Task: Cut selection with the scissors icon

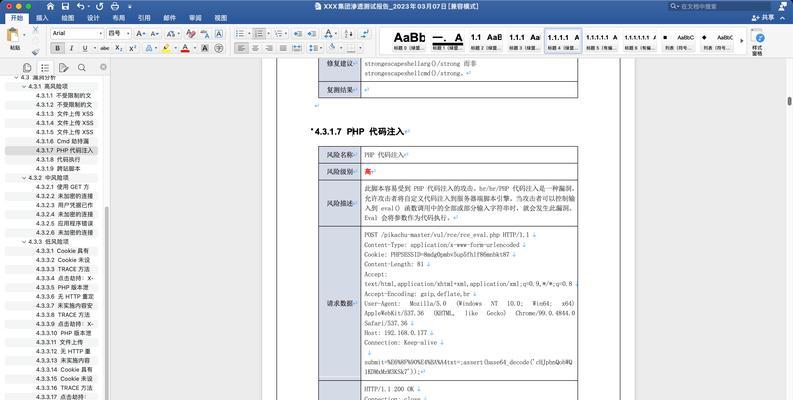Action: tap(35, 30)
